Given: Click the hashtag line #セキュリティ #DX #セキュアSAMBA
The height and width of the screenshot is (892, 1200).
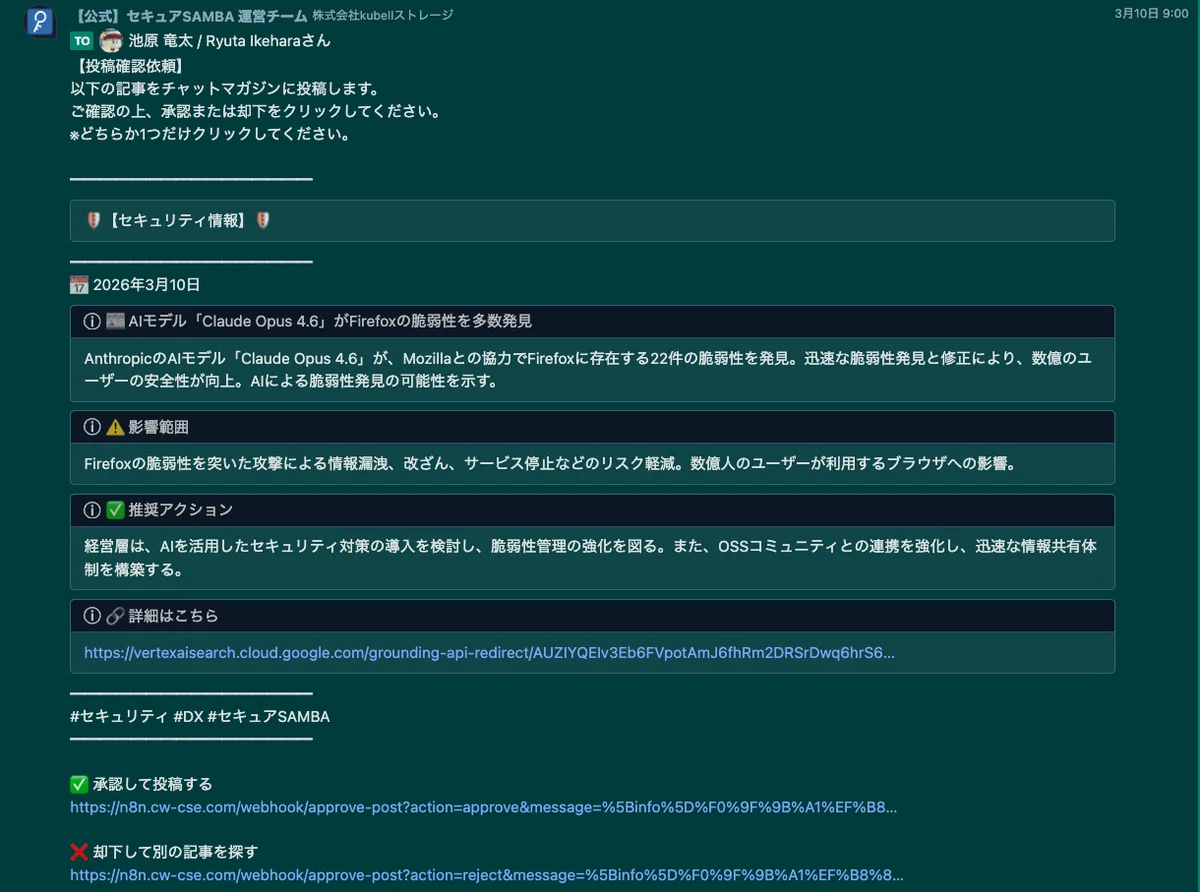Looking at the screenshot, I should click(200, 717).
